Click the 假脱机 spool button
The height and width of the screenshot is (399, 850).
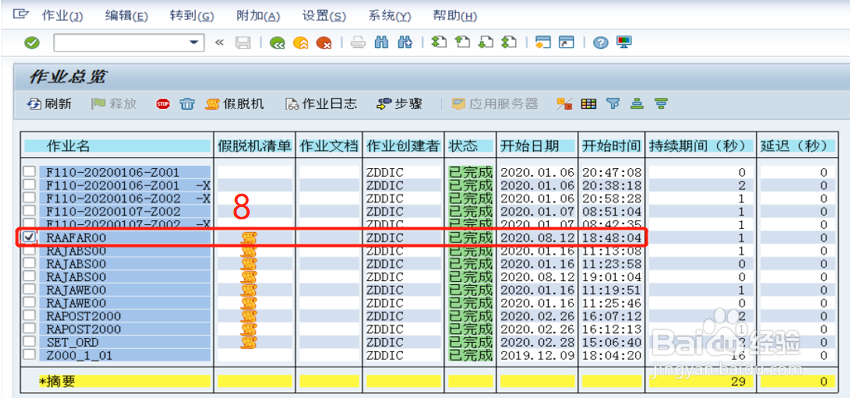(x=235, y=104)
